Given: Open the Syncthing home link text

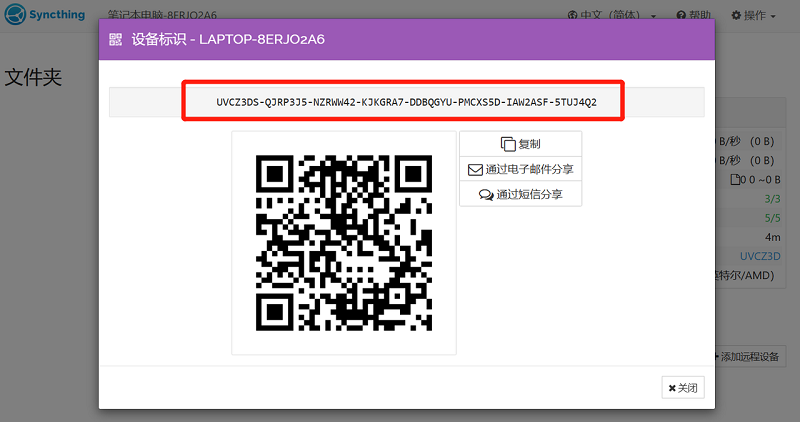Looking at the screenshot, I should (57, 14).
